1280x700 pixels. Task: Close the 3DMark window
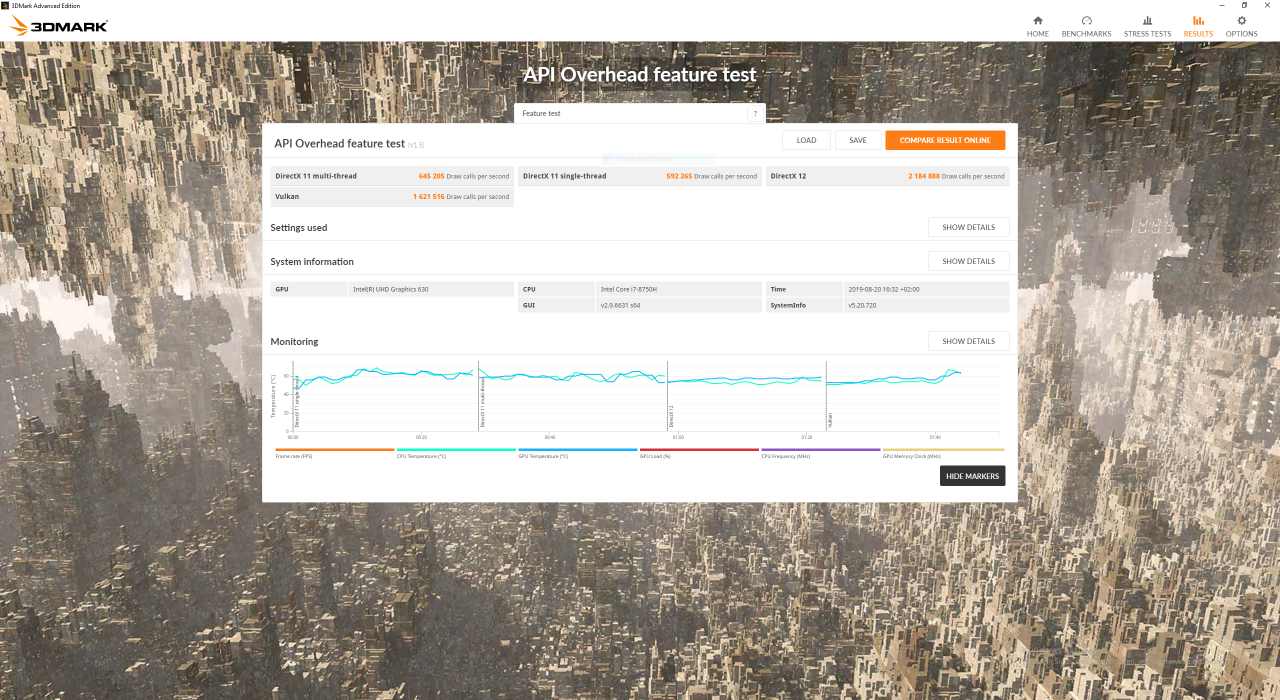click(1268, 5)
